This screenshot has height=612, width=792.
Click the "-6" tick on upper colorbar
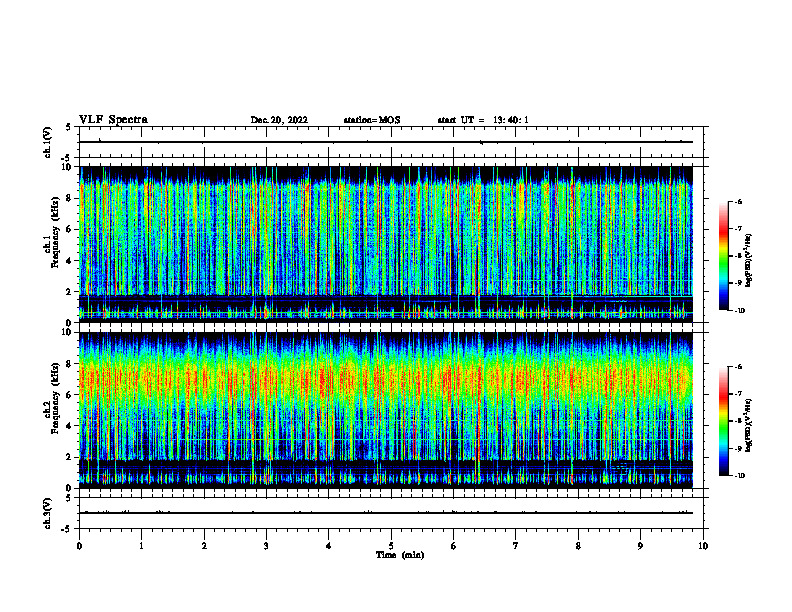738,201
